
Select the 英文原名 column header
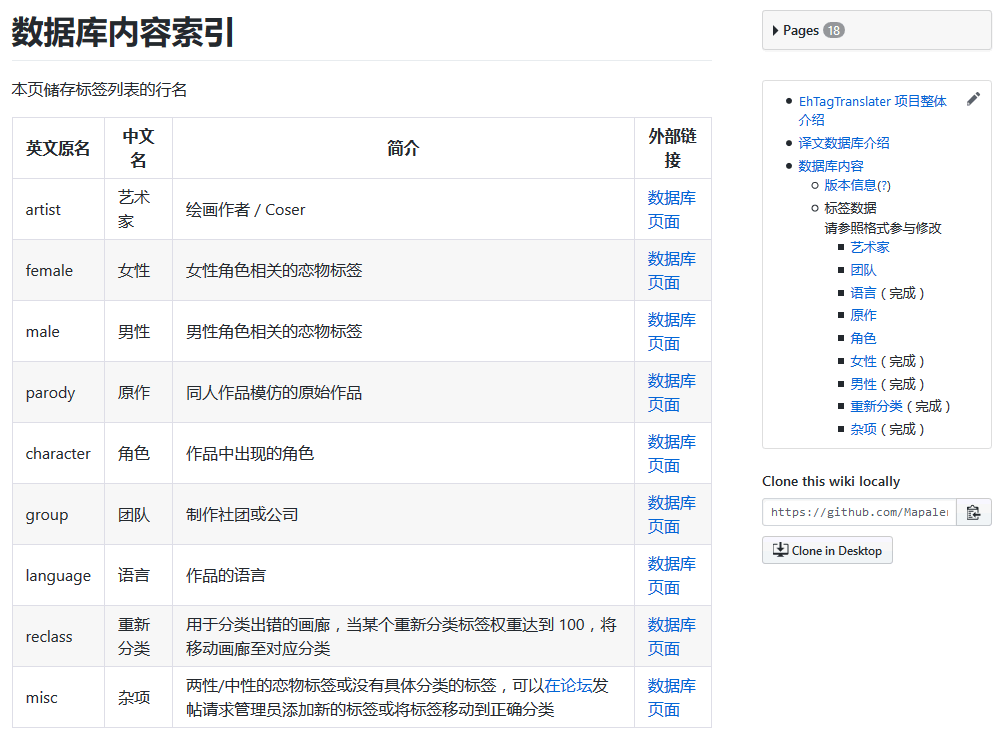coord(58,148)
